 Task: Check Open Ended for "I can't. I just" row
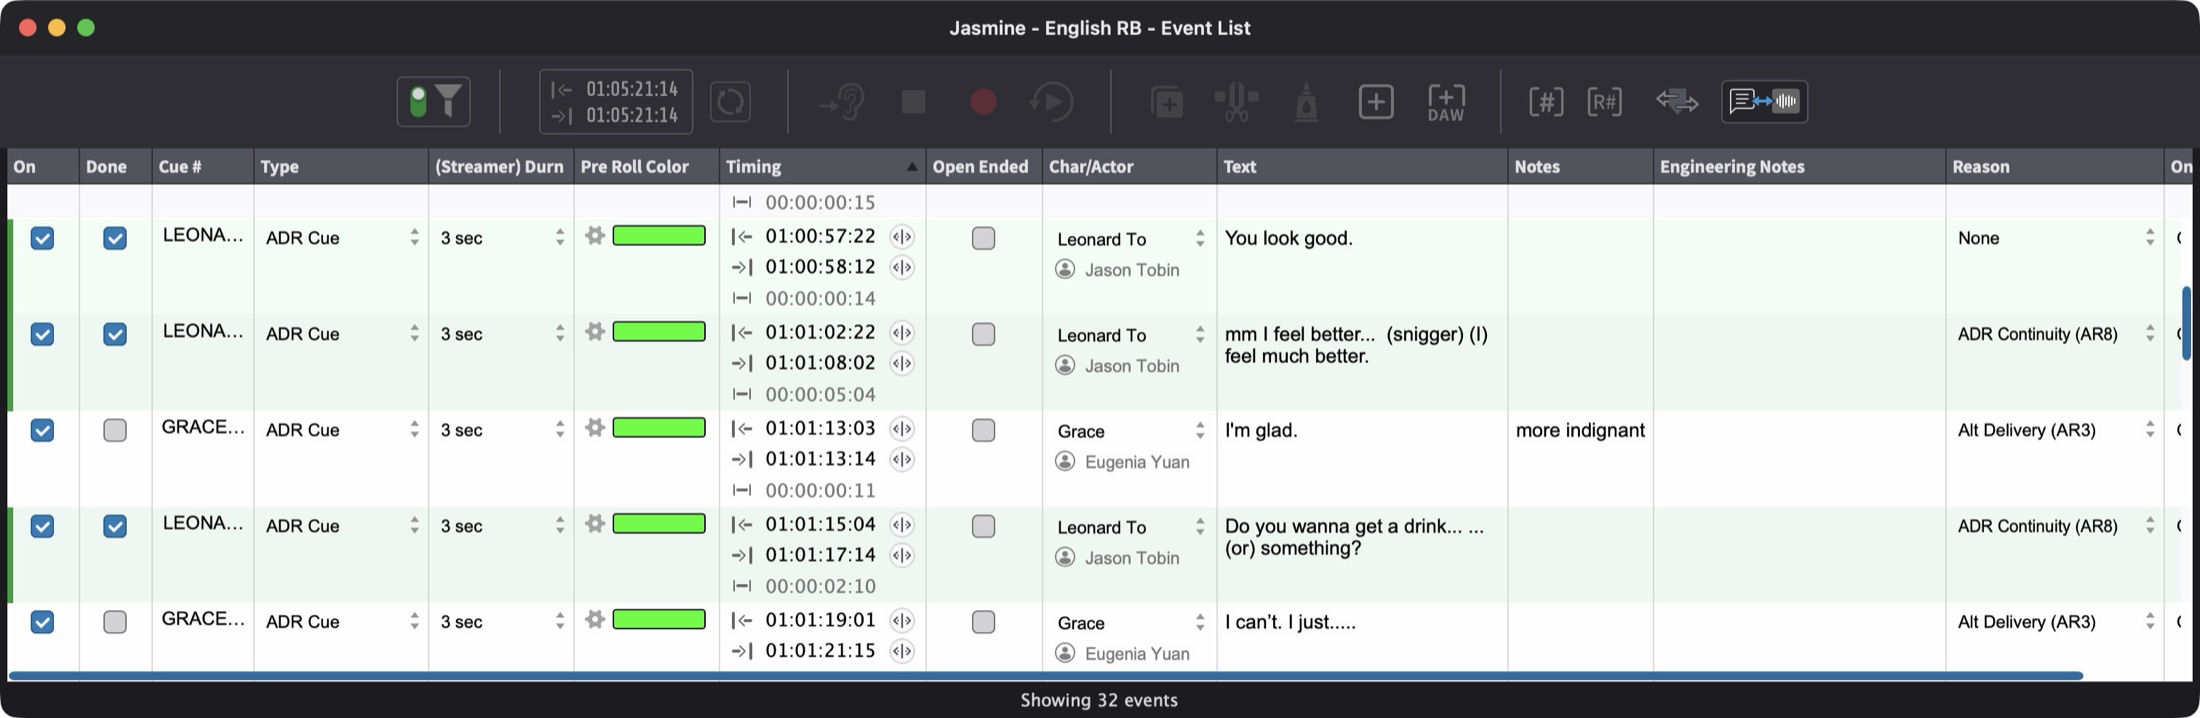tap(983, 622)
